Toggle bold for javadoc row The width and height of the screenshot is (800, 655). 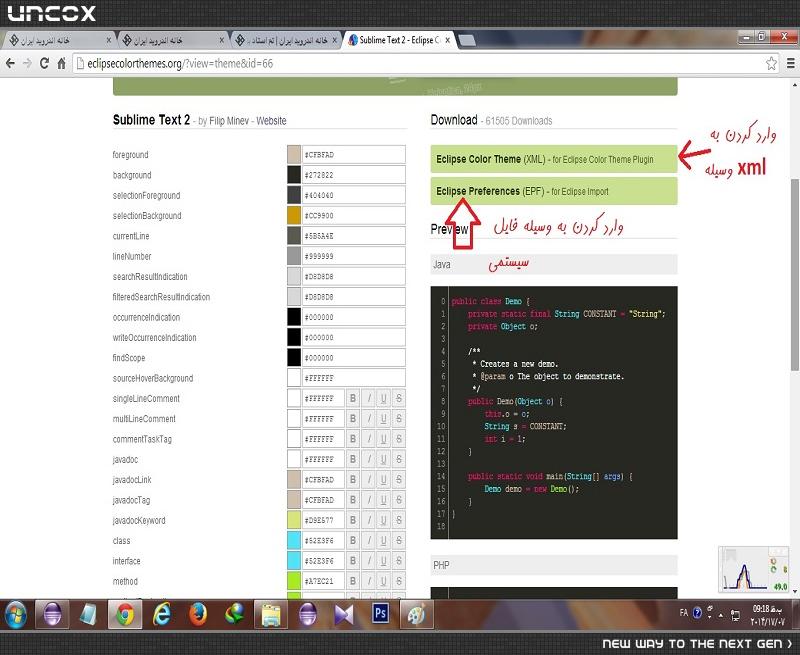pyautogui.click(x=353, y=459)
